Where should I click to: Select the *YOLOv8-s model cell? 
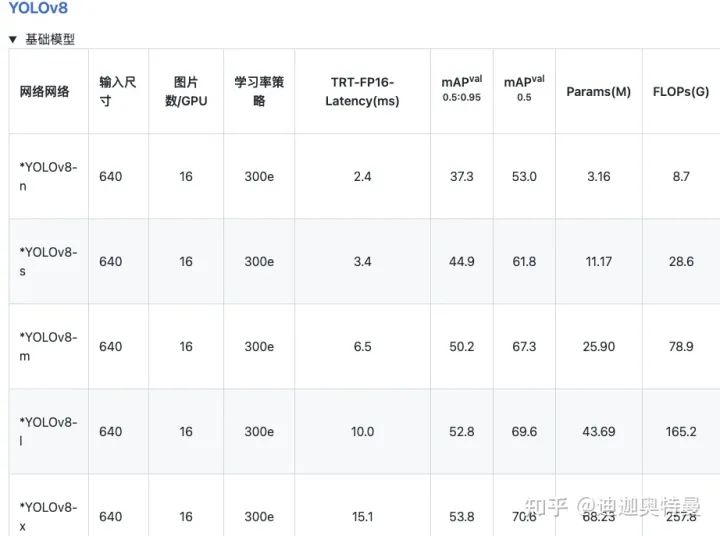[x=48, y=261]
